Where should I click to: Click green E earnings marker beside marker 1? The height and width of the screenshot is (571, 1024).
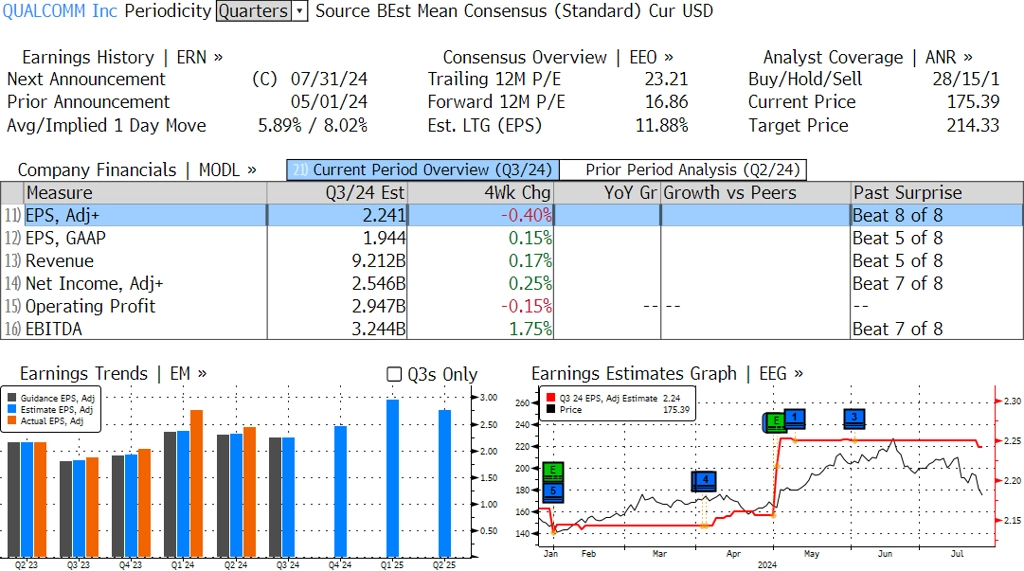click(775, 422)
